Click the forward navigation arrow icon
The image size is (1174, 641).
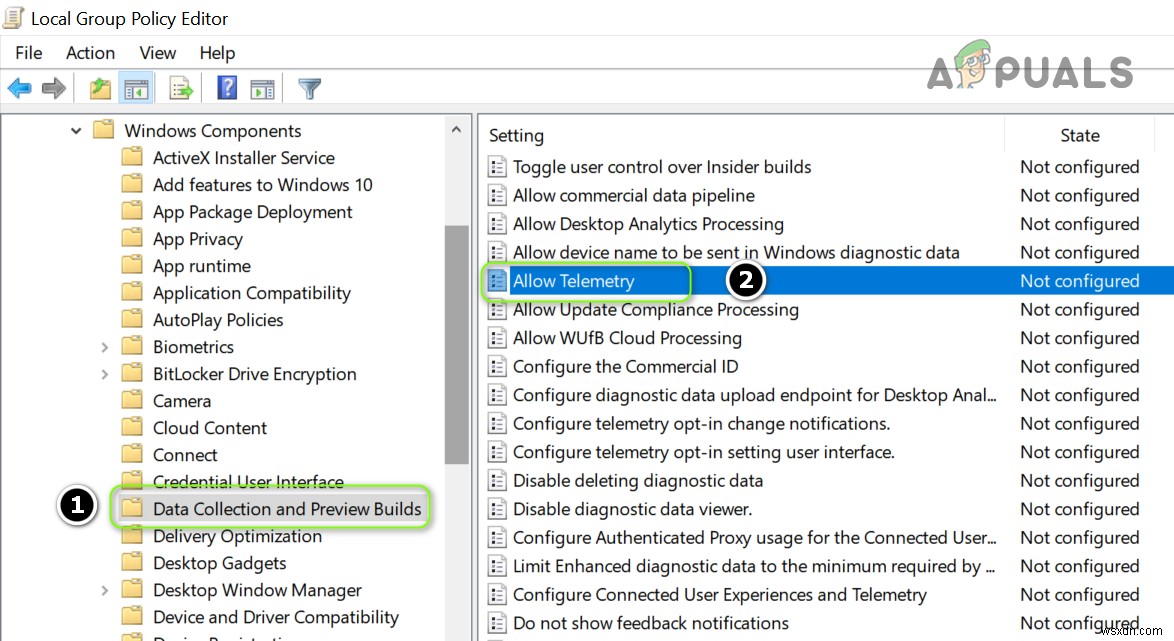click(x=52, y=88)
